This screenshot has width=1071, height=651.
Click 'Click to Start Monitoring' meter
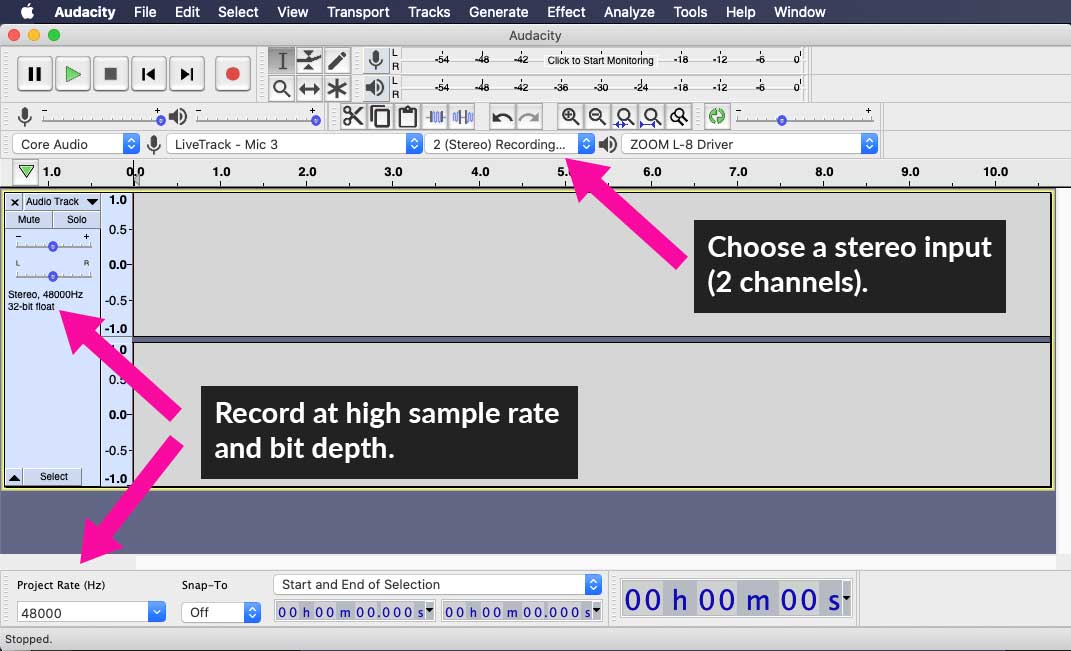[600, 60]
